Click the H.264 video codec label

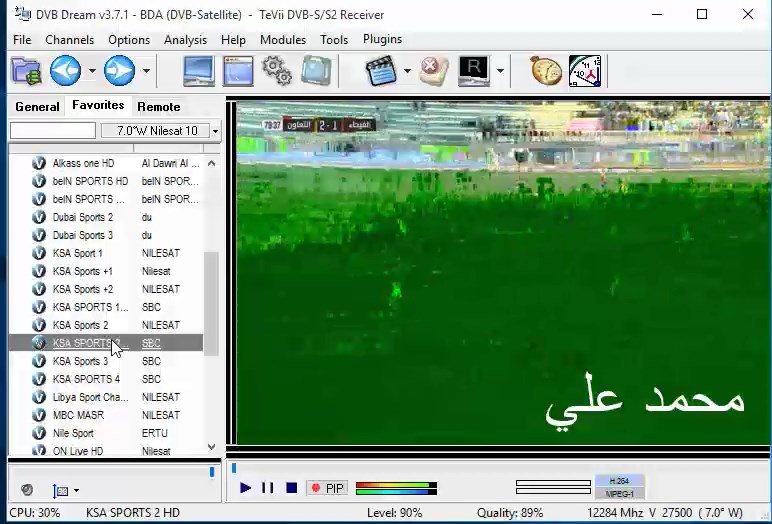tap(619, 481)
